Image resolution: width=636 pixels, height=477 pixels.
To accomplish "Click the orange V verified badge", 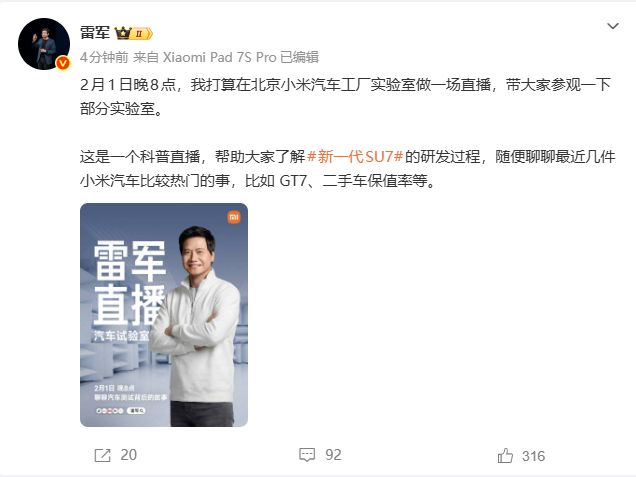I will click(x=62, y=63).
